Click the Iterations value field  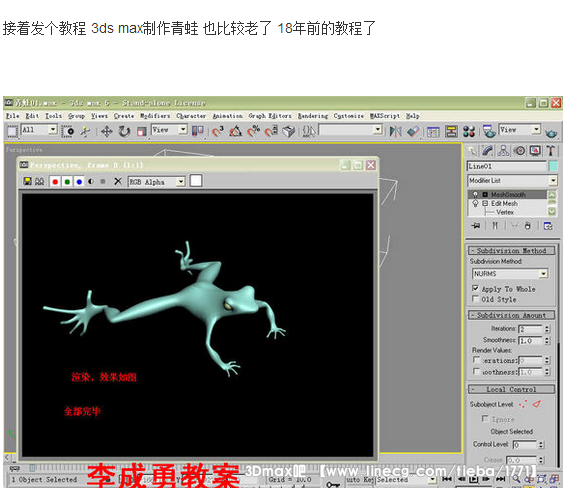531,329
